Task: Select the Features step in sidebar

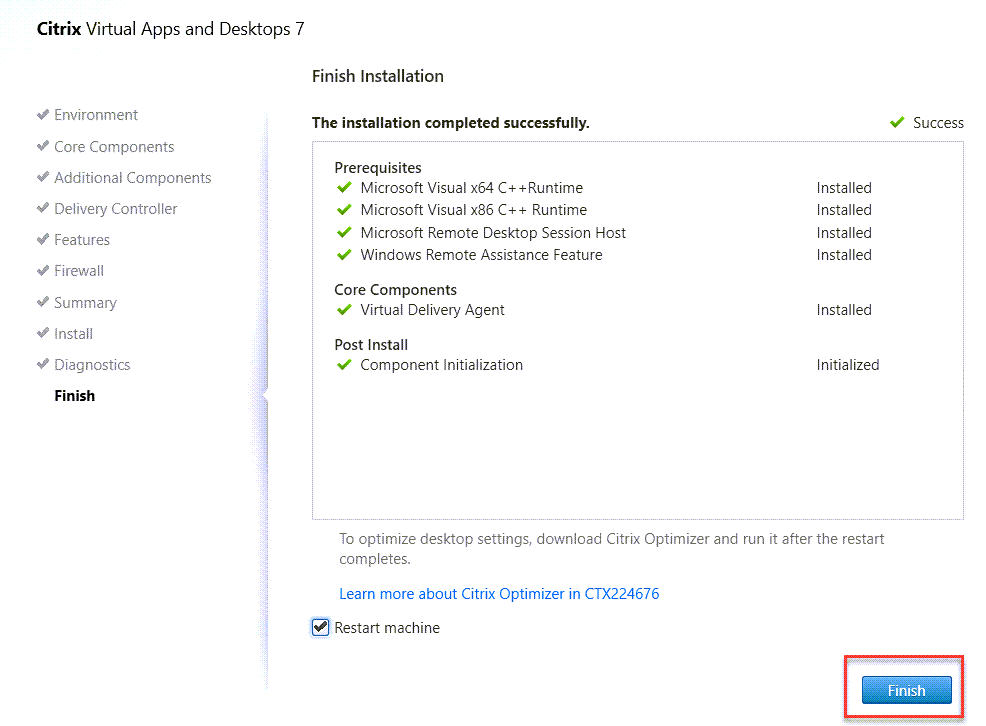Action: [x=82, y=240]
